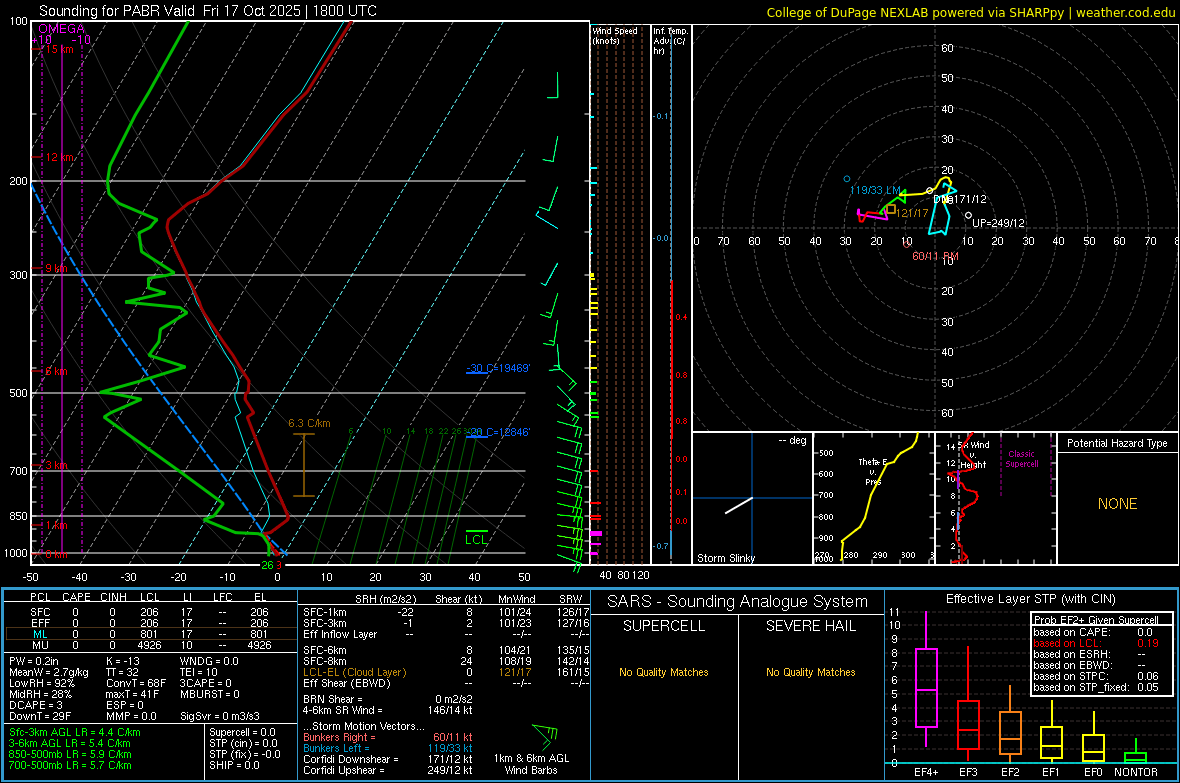This screenshot has height=783, width=1180.
Task: Click the NONE hazard type text
Action: pyautogui.click(x=1117, y=504)
